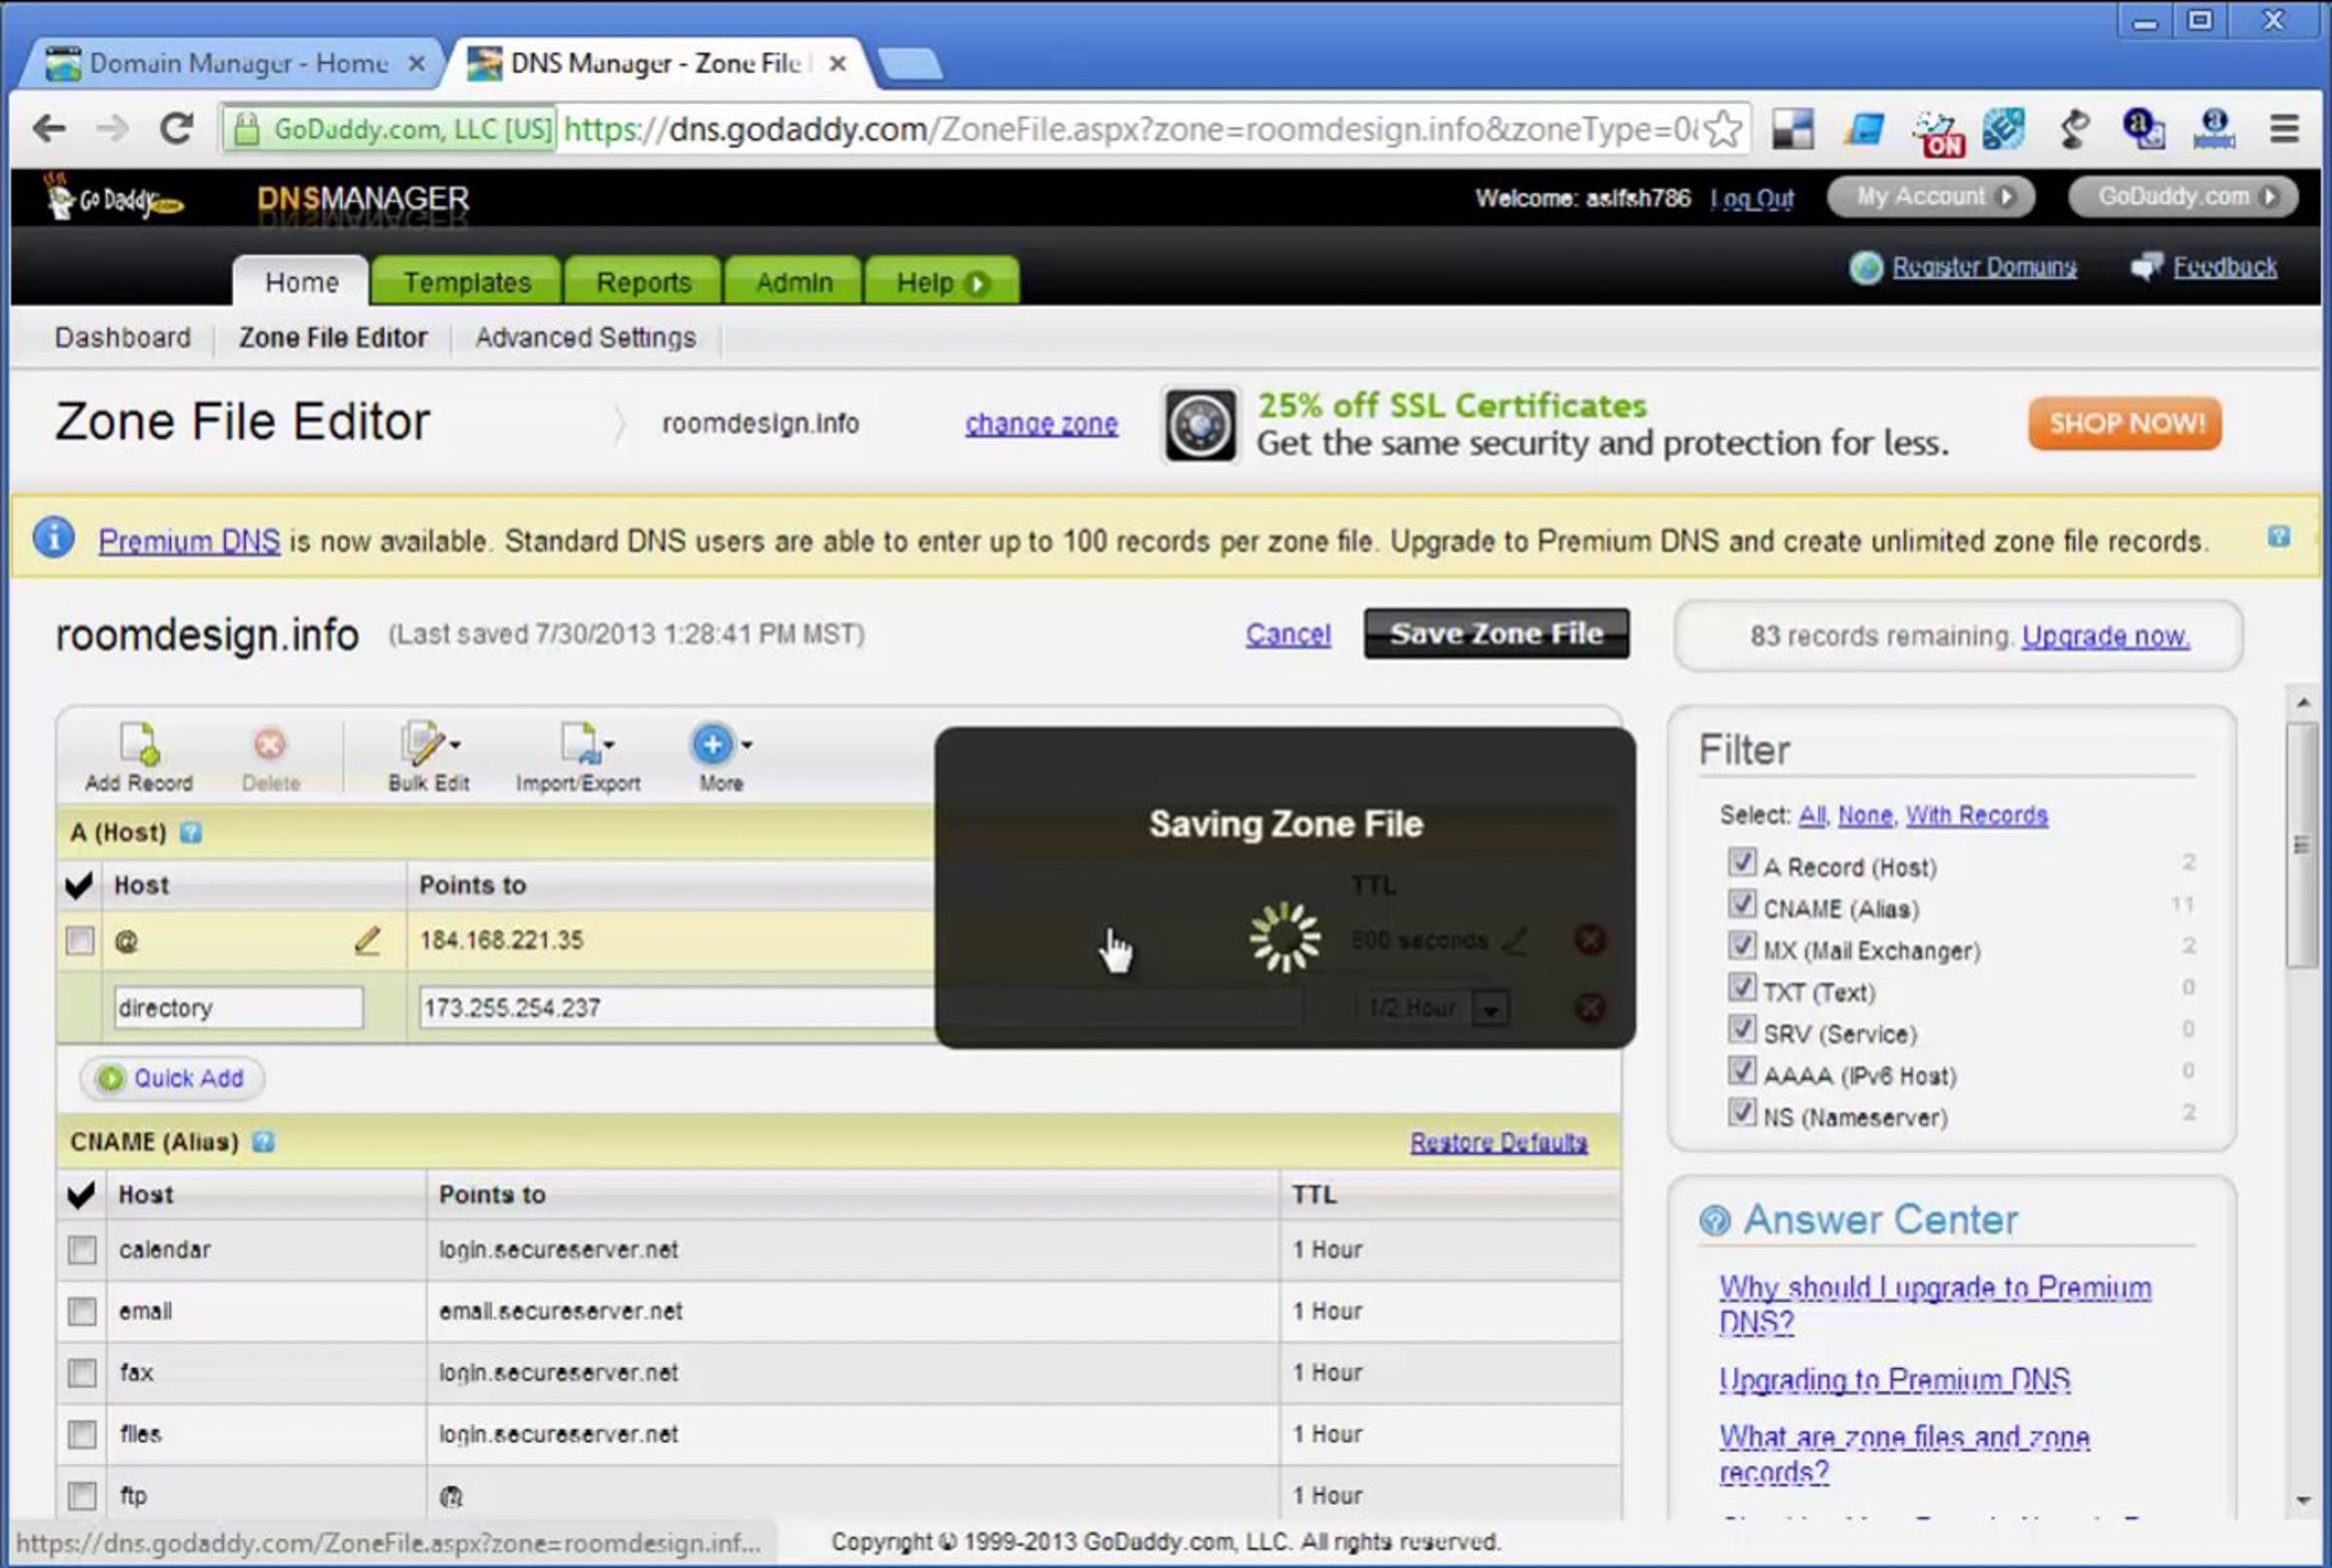This screenshot has width=2332, height=1568.
Task: Open Advanced Settings
Action: 585,338
